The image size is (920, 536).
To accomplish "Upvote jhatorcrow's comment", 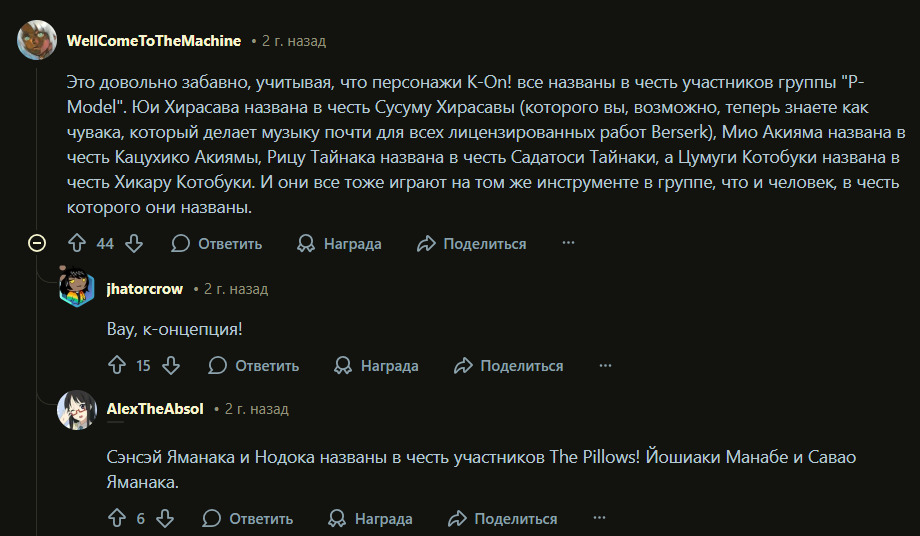I will pyautogui.click(x=115, y=366).
